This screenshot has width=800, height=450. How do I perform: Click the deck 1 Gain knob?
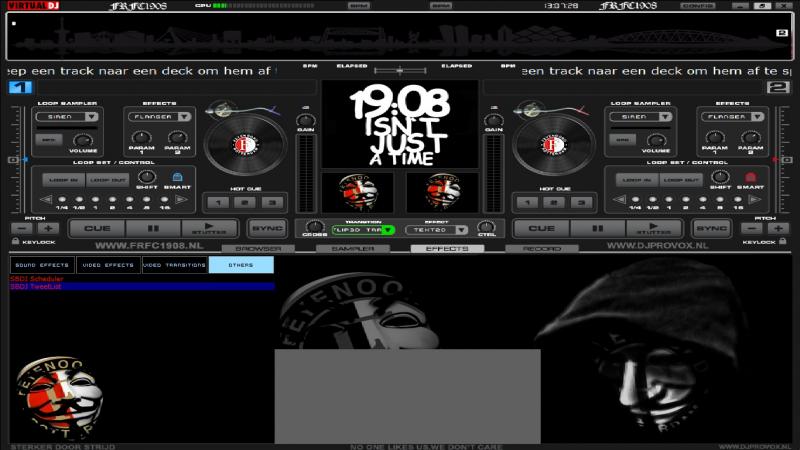(305, 120)
